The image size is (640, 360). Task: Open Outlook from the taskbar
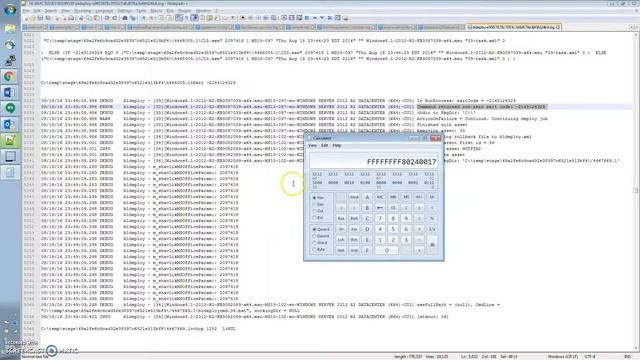click(x=10, y=124)
